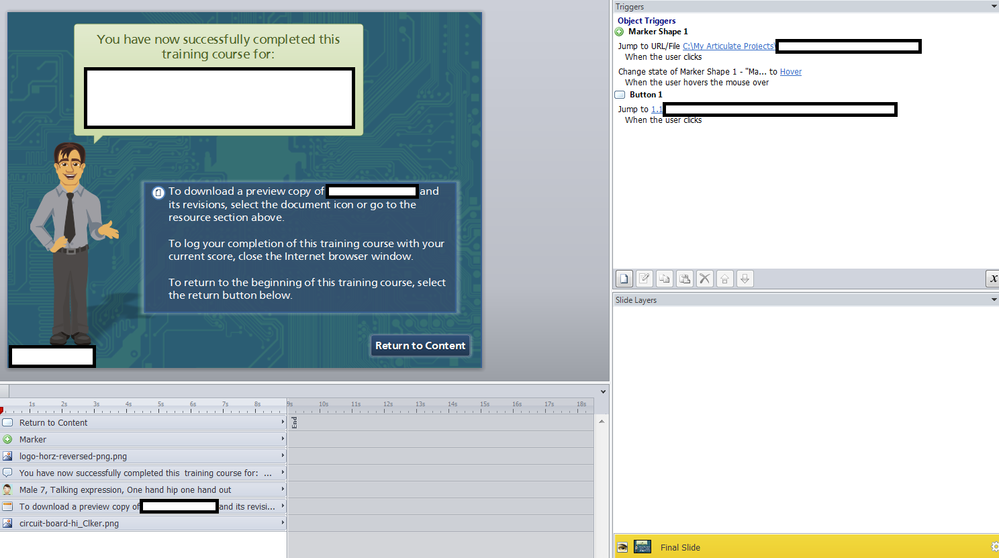This screenshot has width=999, height=558.
Task: Delete the selected trigger
Action: click(x=705, y=278)
